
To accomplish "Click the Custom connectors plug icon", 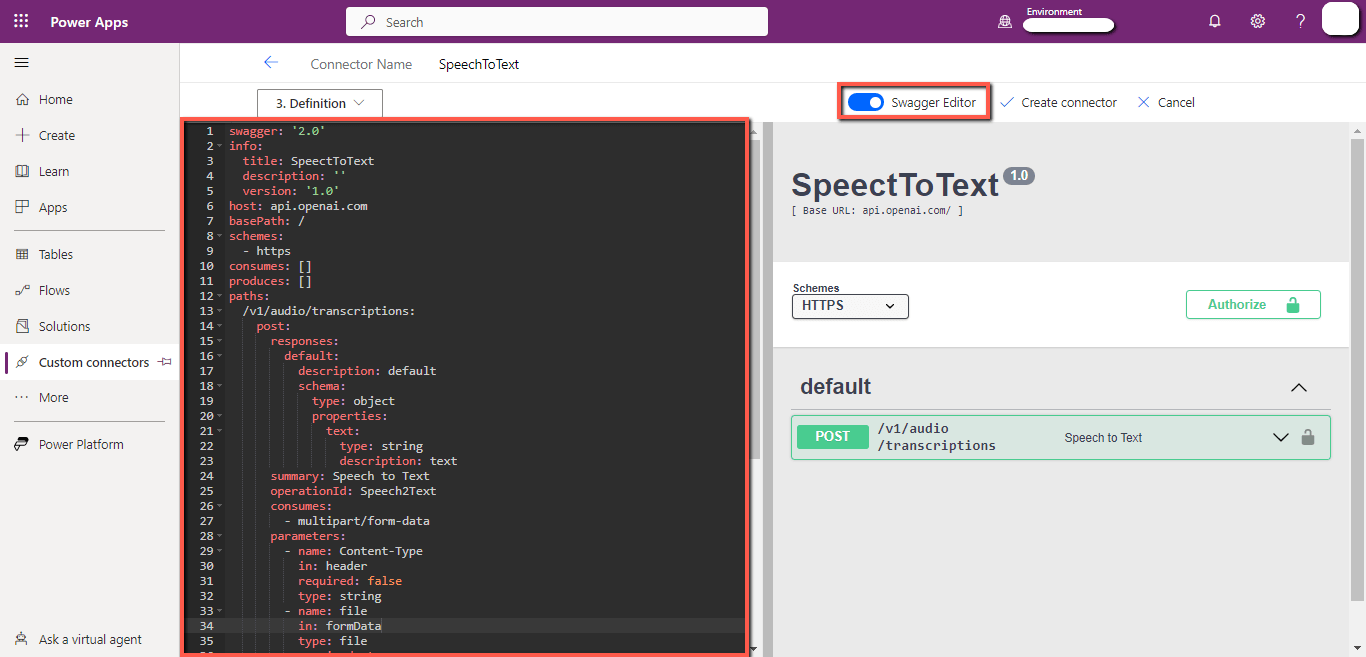I will tap(22, 362).
